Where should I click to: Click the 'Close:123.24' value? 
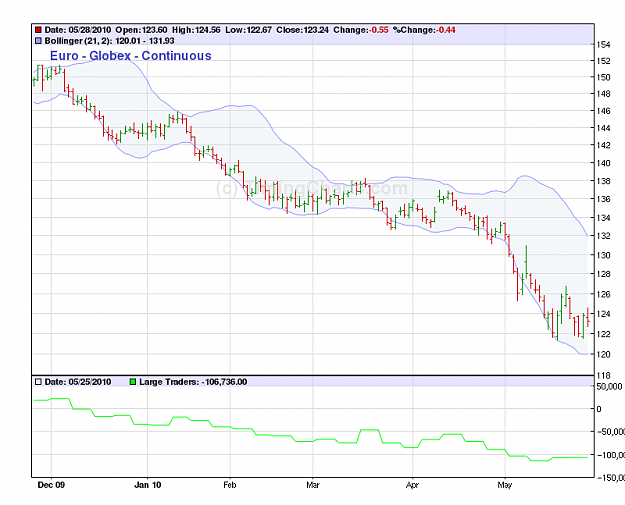303,30
